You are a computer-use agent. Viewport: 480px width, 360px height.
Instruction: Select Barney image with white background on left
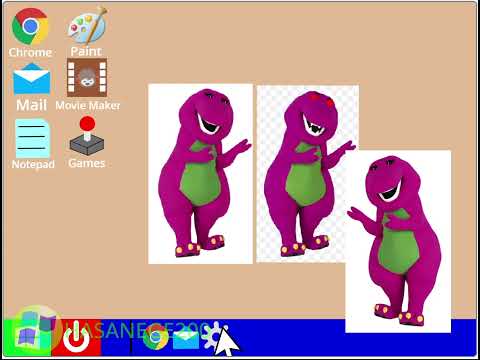pos(200,174)
